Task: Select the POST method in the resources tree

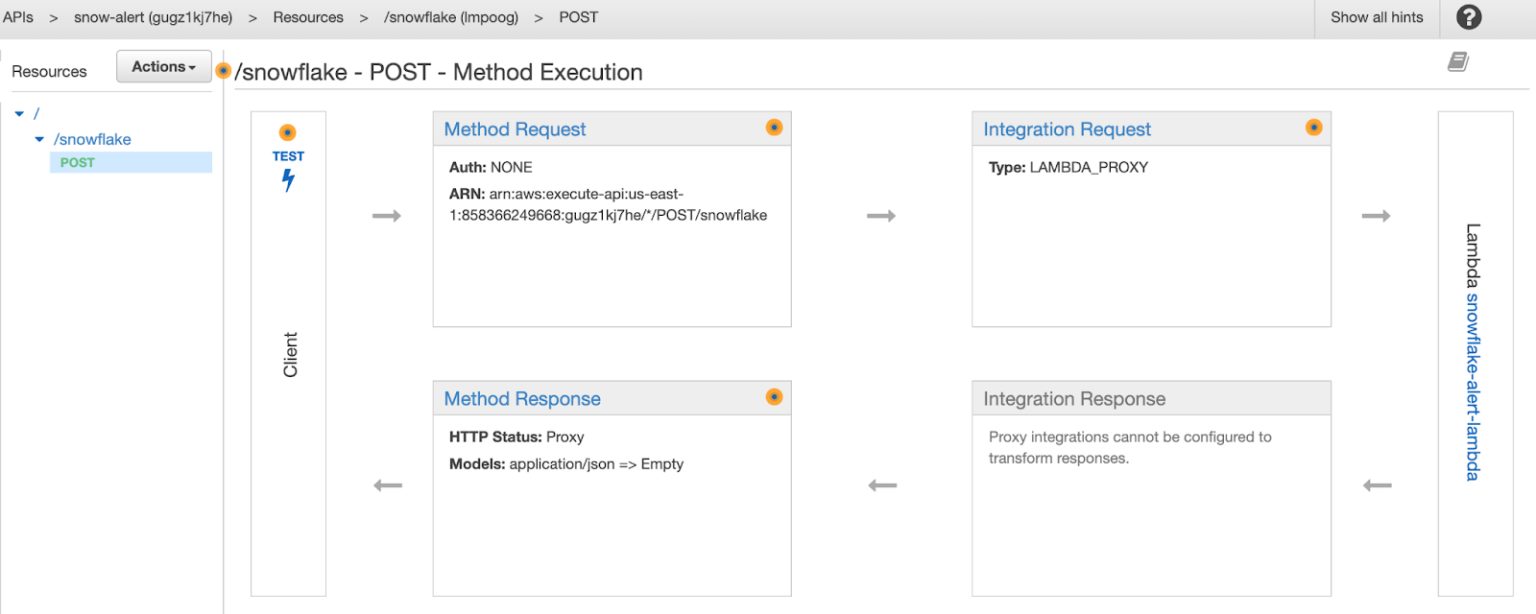Action: tap(75, 162)
